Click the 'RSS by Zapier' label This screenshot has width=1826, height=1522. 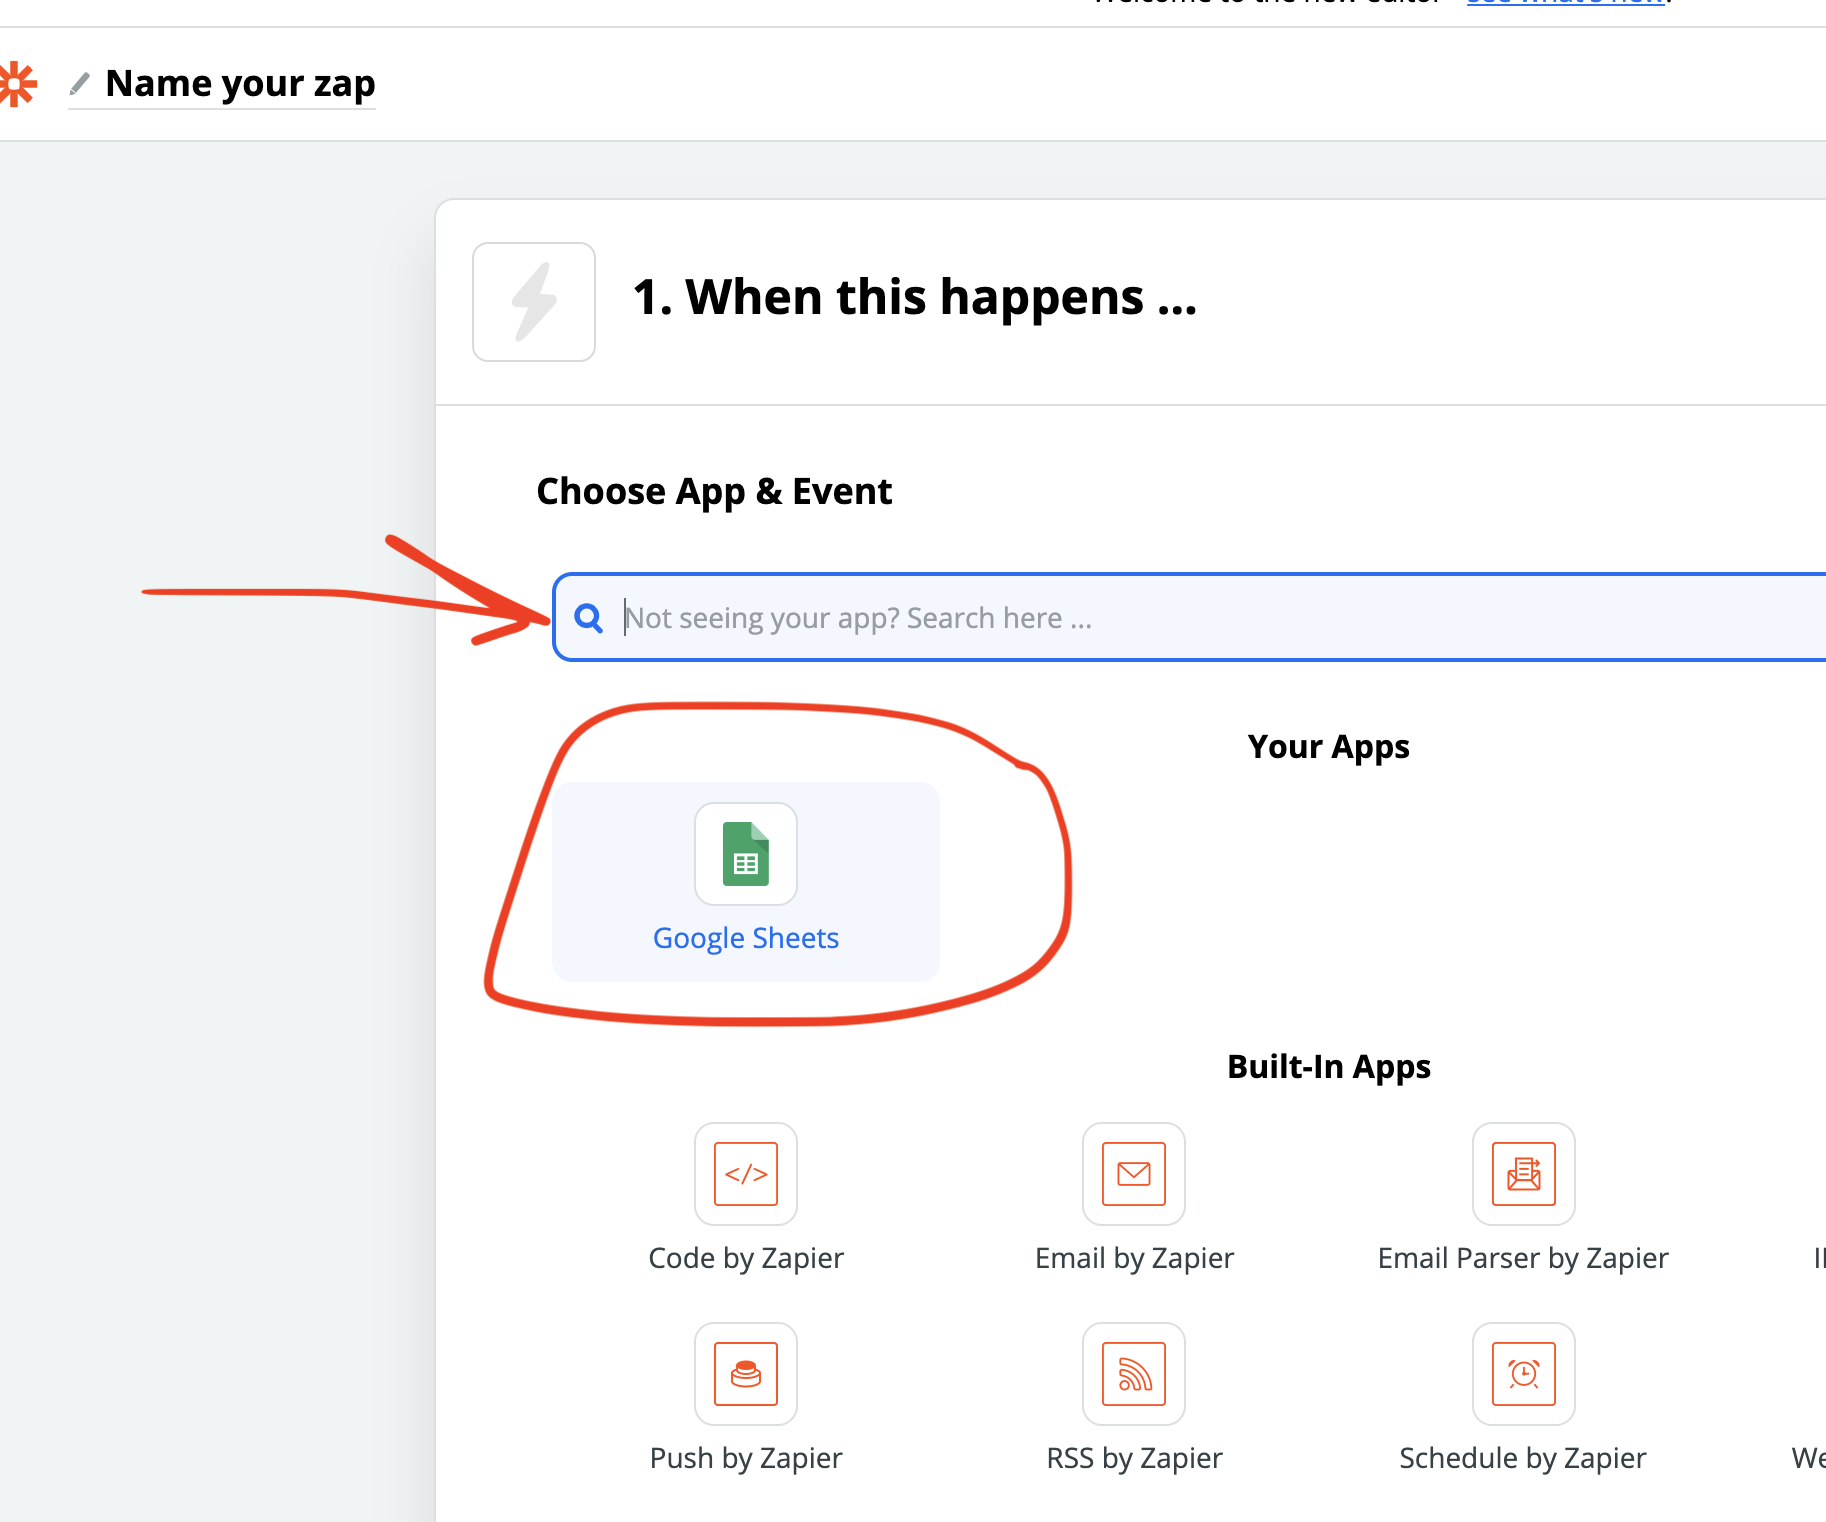[1134, 1458]
